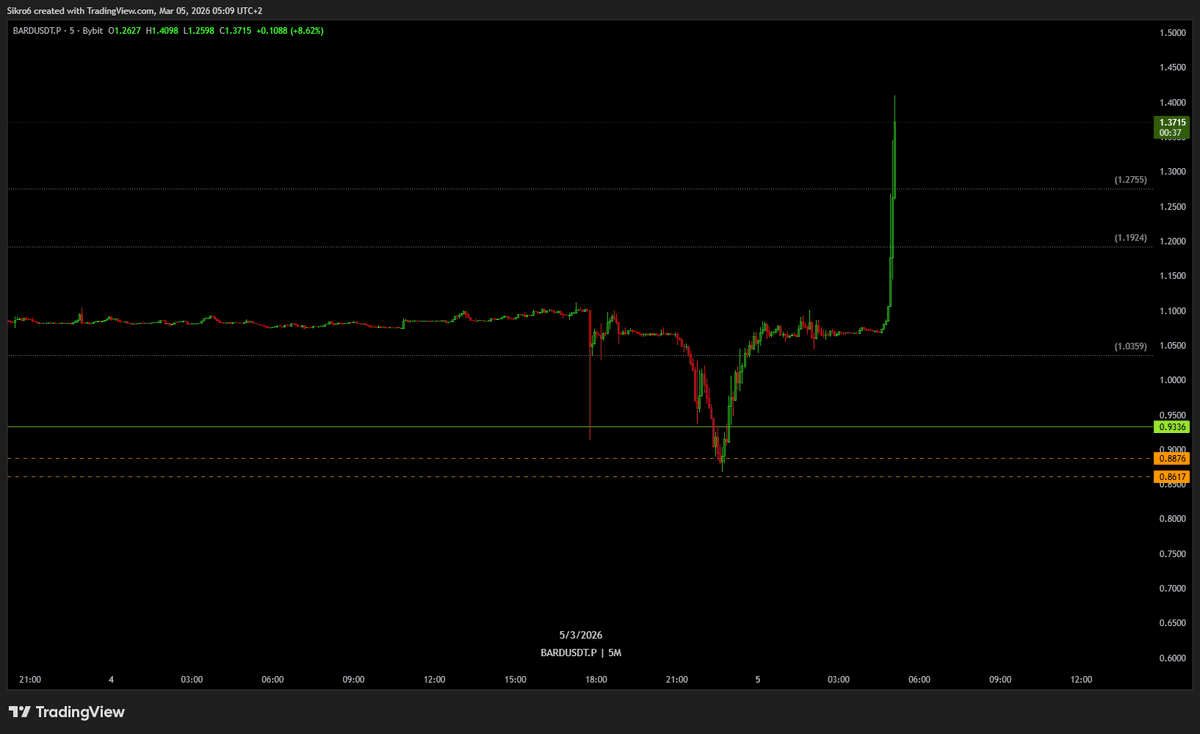
Task: Click the BARDUSDT.P symbol name in header
Action: pyautogui.click(x=39, y=30)
